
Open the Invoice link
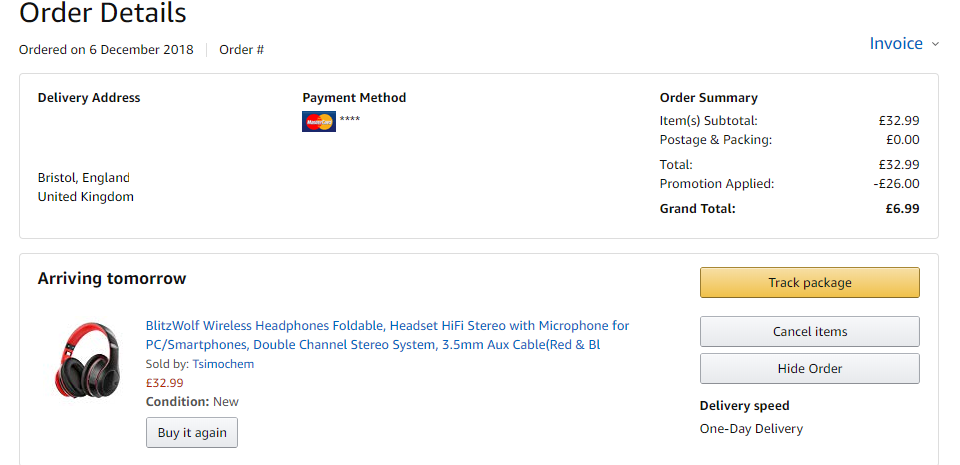point(896,43)
